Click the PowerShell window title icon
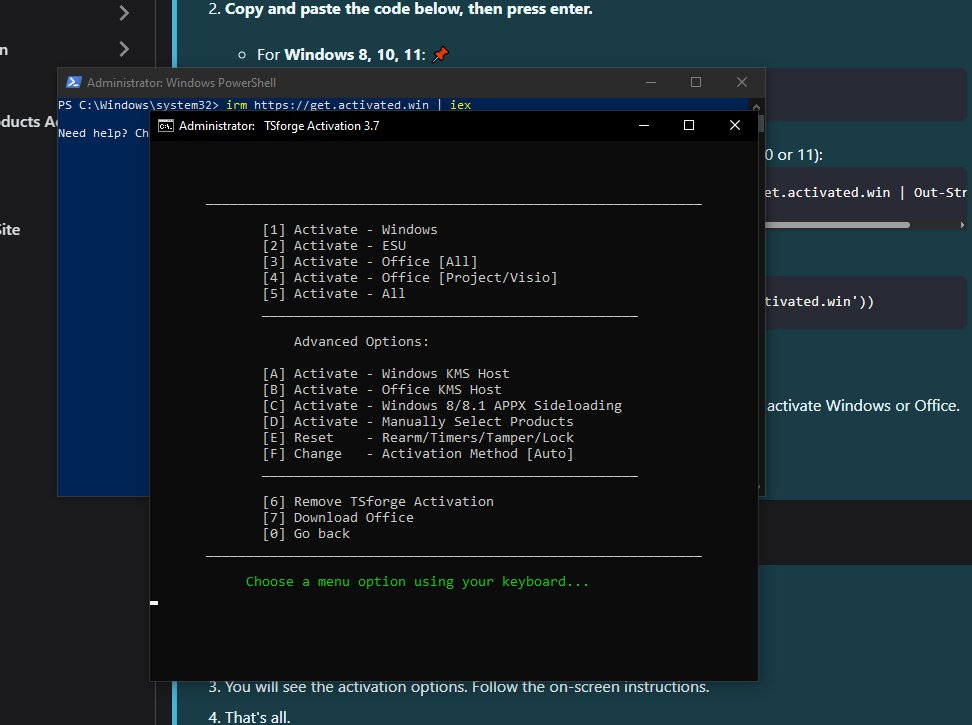The width and height of the screenshot is (972, 725). [74, 82]
